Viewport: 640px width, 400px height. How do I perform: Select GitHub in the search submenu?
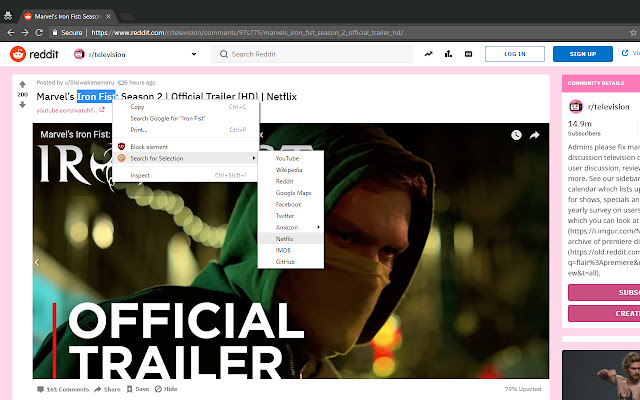(291, 262)
